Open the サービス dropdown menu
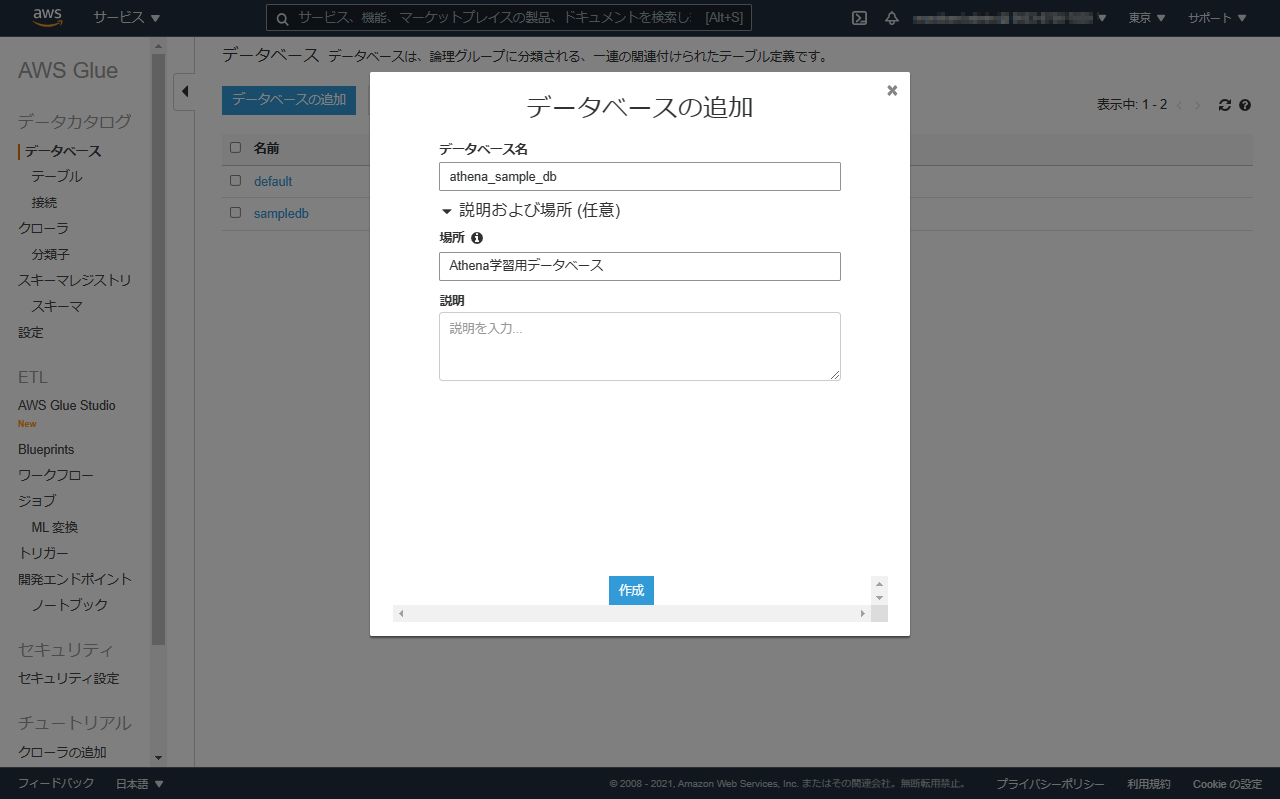1280x799 pixels. (127, 18)
